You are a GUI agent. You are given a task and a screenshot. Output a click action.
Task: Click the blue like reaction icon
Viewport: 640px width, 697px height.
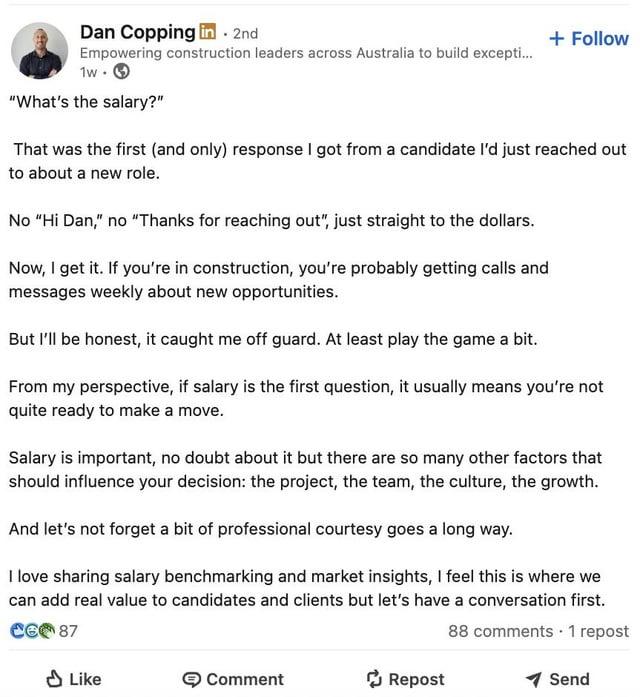coord(16,631)
